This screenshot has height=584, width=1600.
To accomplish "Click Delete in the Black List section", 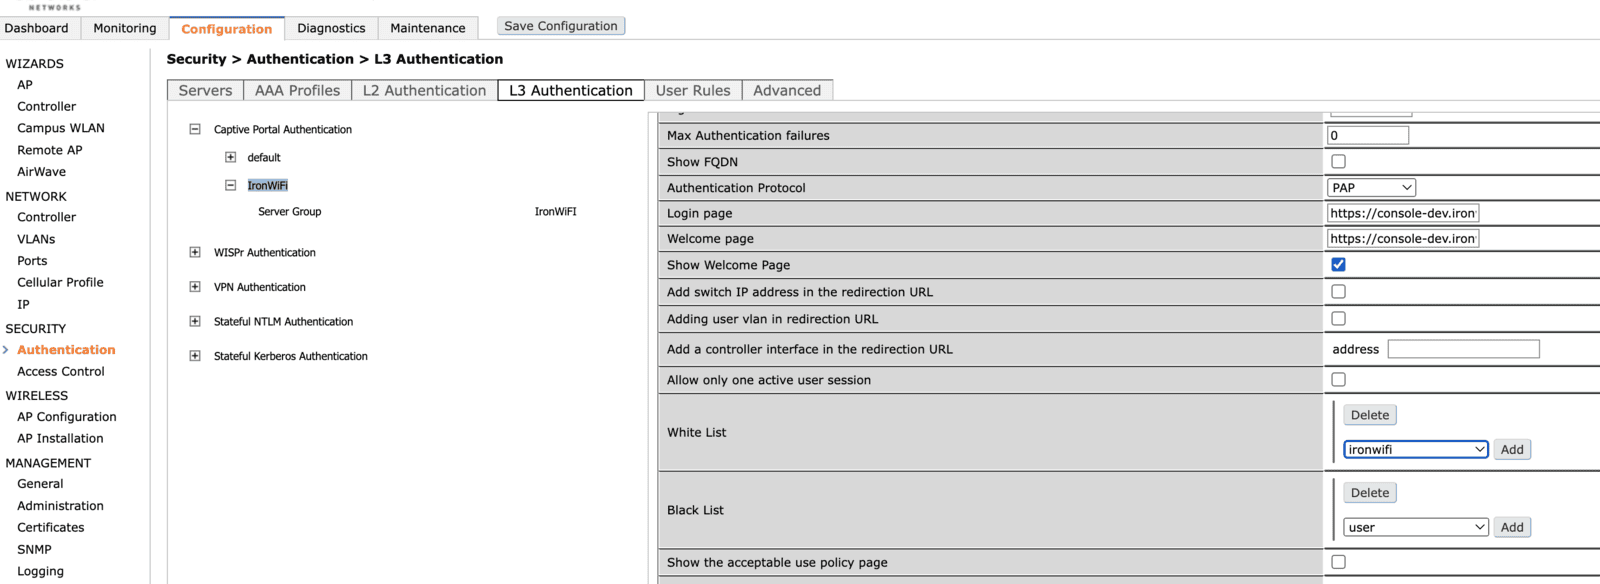I will click(1370, 493).
